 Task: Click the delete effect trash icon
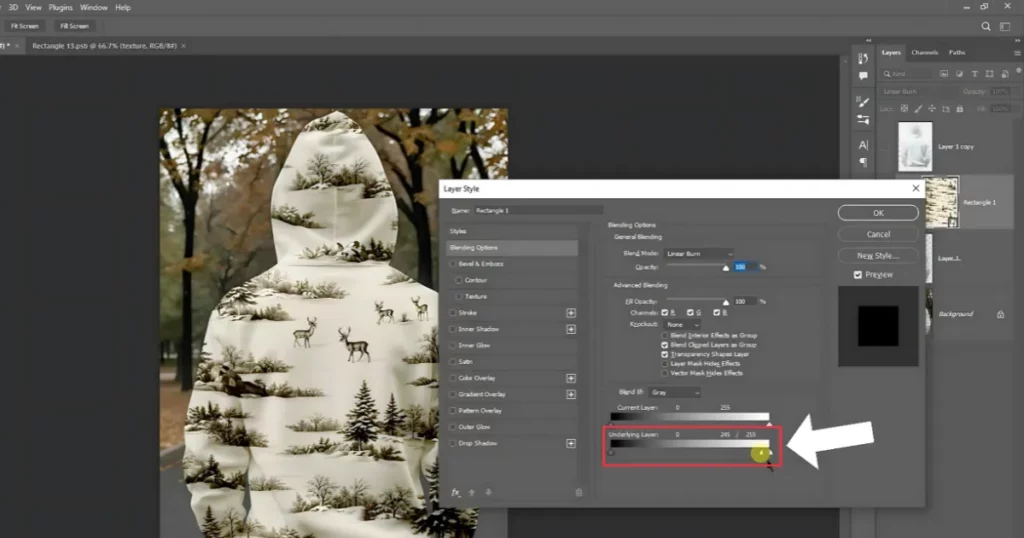pyautogui.click(x=579, y=492)
